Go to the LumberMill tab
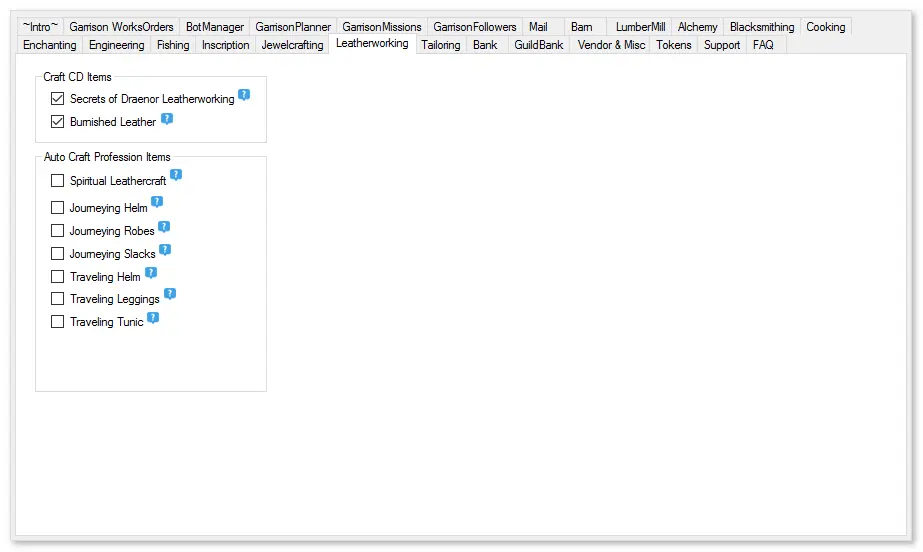Screen dimensions: 923x552 coord(640,26)
